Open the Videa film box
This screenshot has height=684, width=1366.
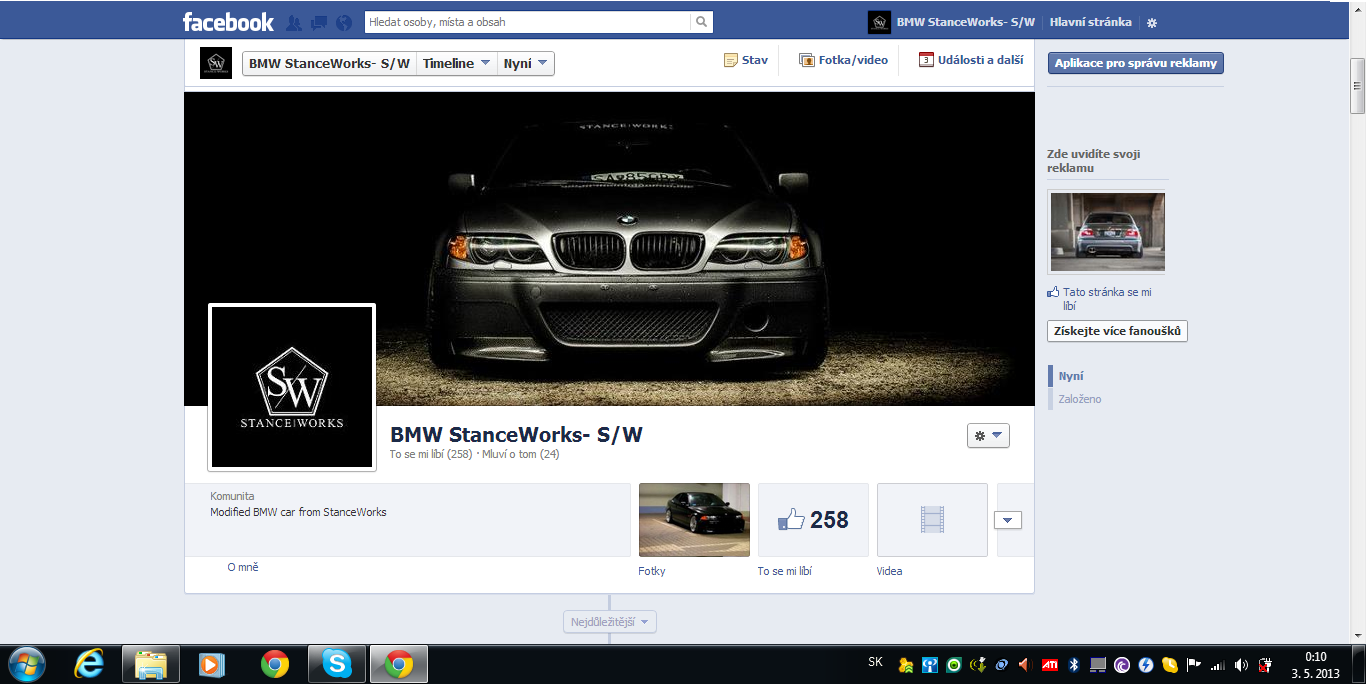932,520
